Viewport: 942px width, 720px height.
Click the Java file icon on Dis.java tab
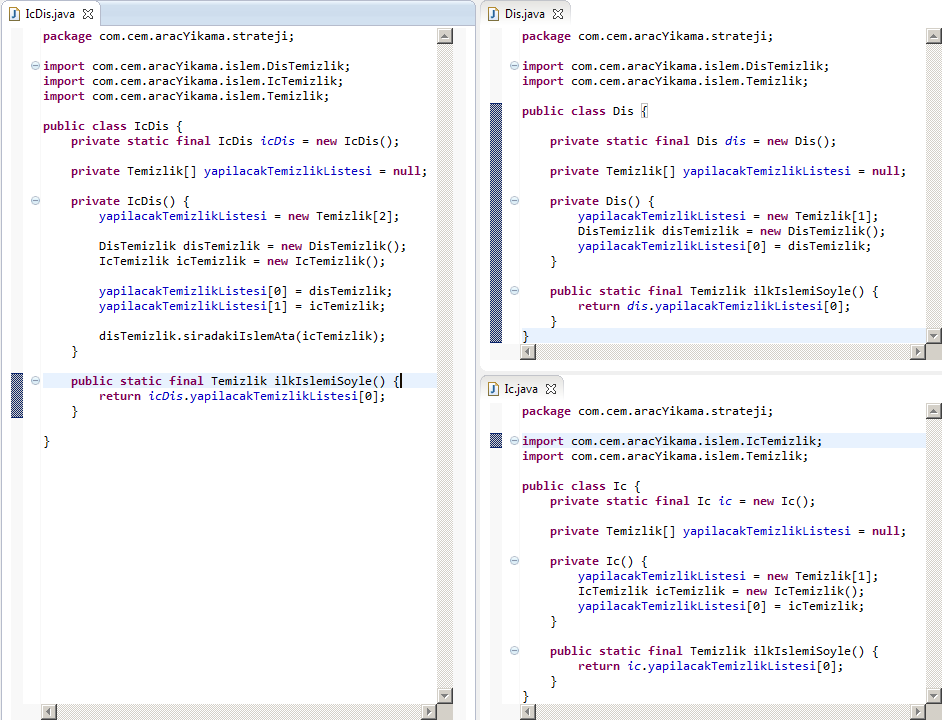tap(493, 15)
